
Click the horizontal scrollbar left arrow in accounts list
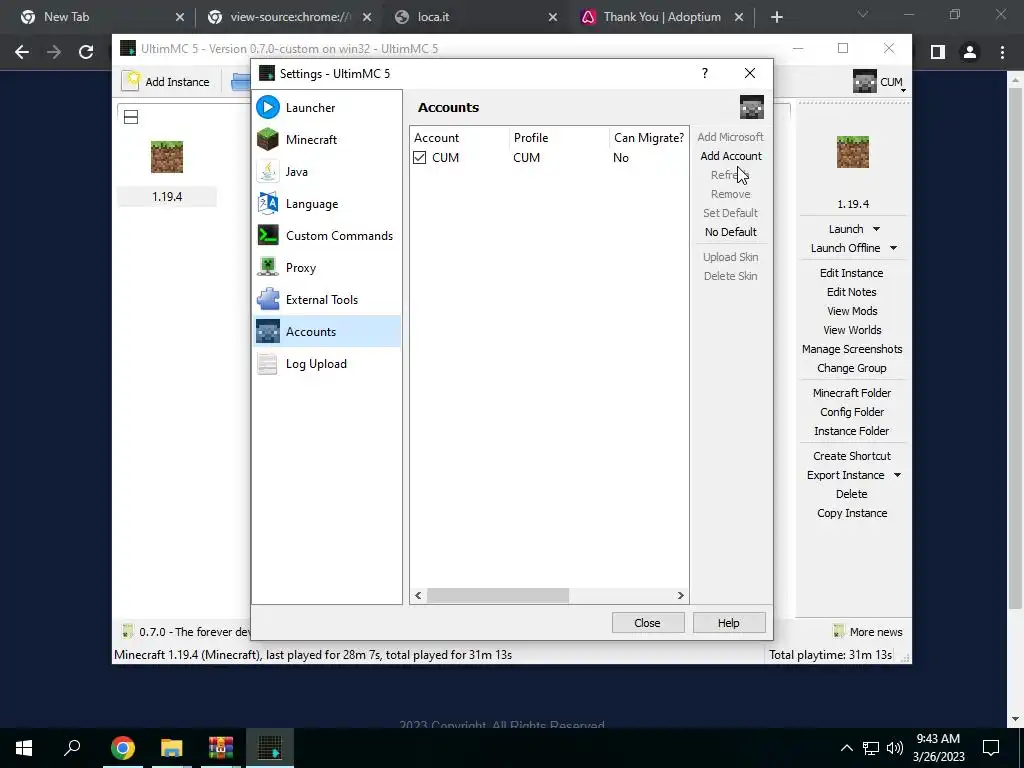click(418, 596)
